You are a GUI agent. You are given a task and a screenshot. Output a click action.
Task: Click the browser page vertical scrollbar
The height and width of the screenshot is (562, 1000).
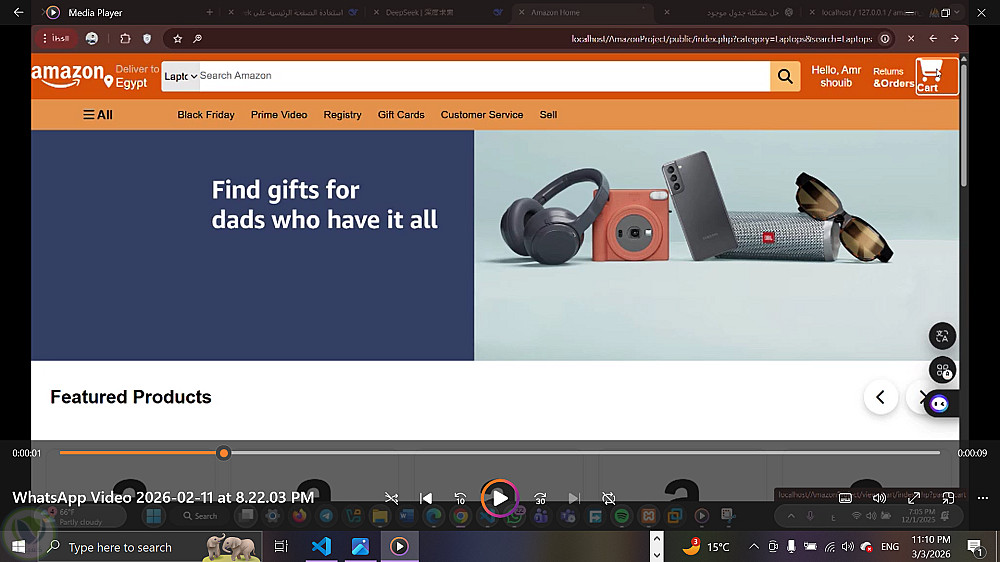[964, 124]
